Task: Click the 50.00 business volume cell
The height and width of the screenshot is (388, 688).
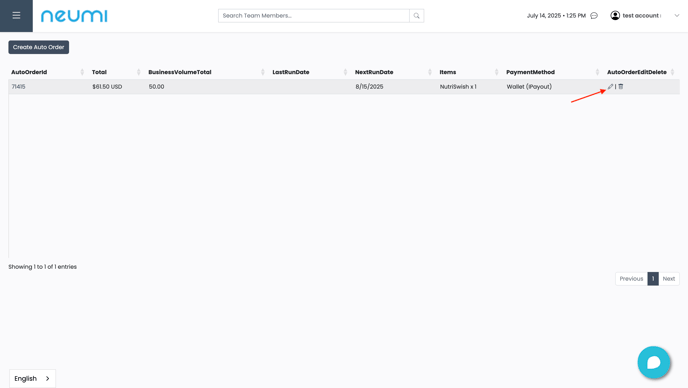Action: click(x=156, y=86)
